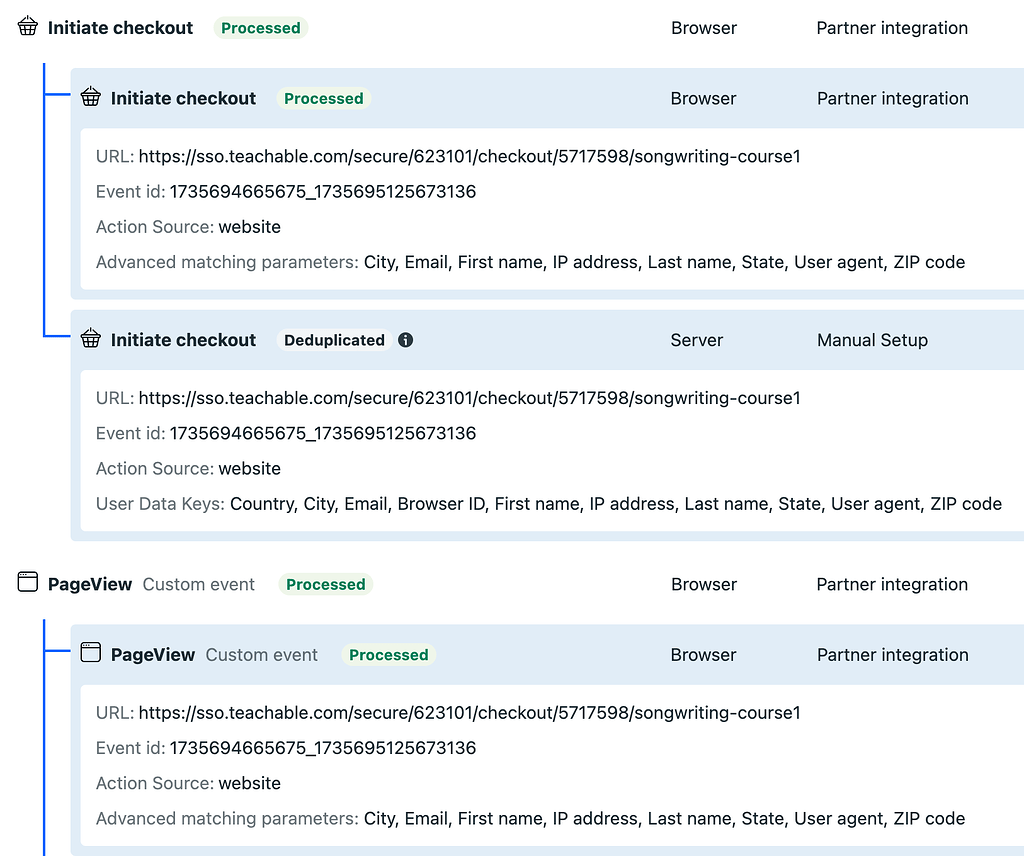
Task: Open the URL in the PageView event details
Action: [x=469, y=713]
